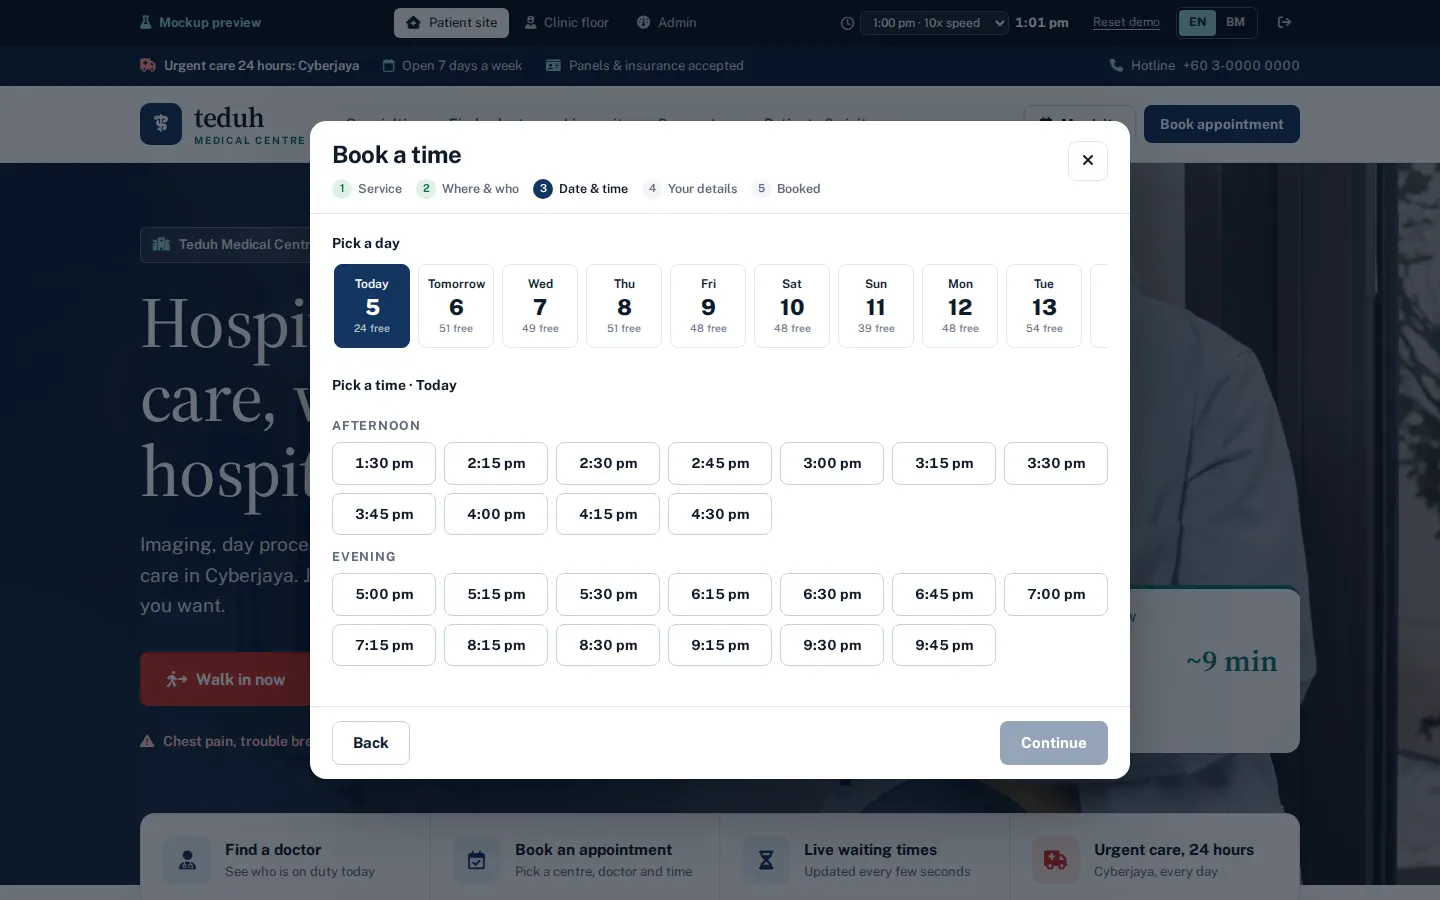Pick the 6:15 pm time slot
This screenshot has width=1440, height=900.
tap(720, 594)
